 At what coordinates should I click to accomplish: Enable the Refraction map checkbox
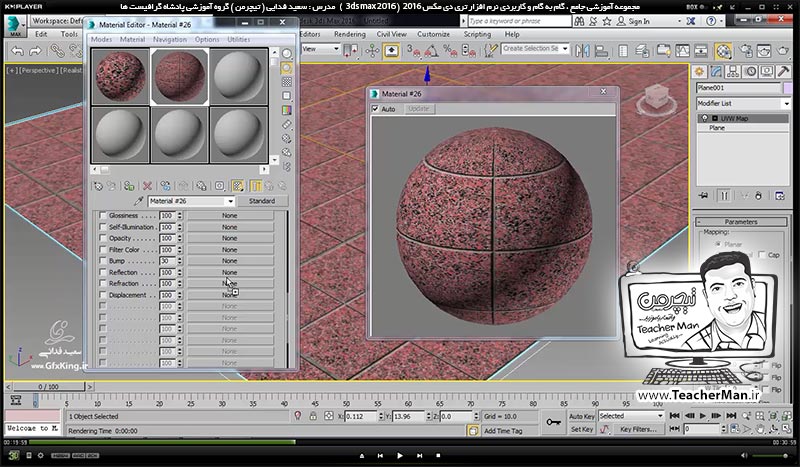103,283
